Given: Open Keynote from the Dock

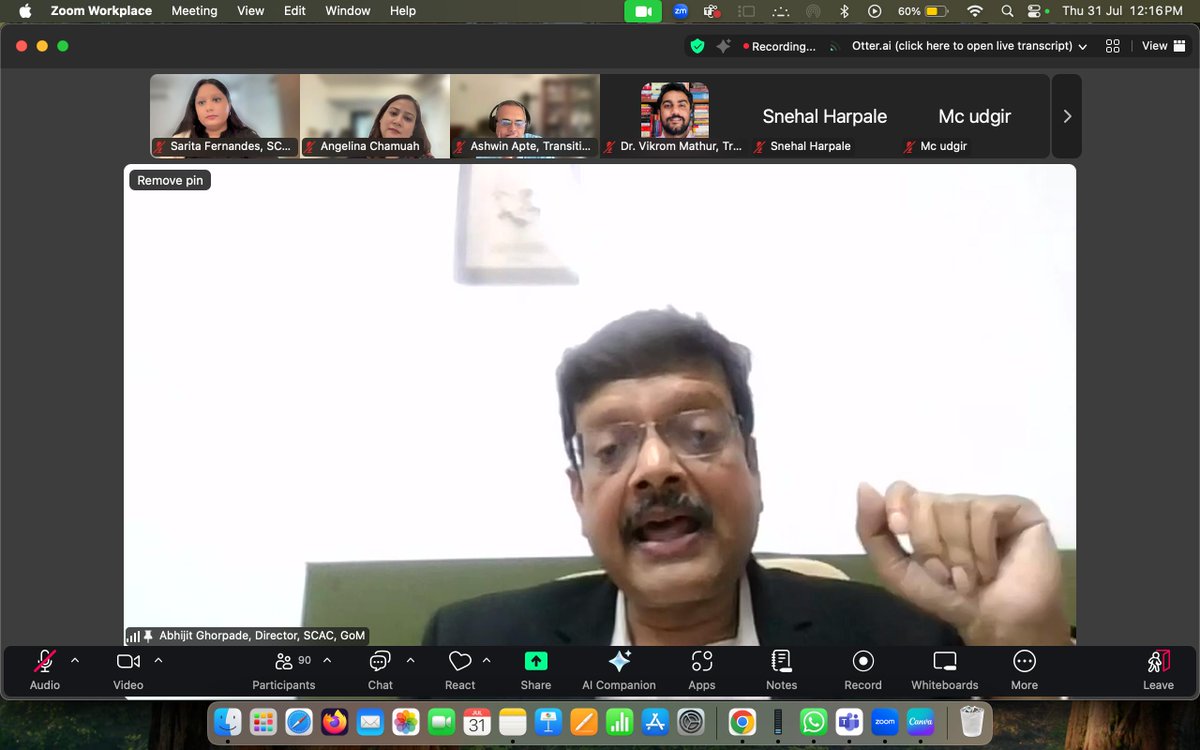Looking at the screenshot, I should (548, 721).
